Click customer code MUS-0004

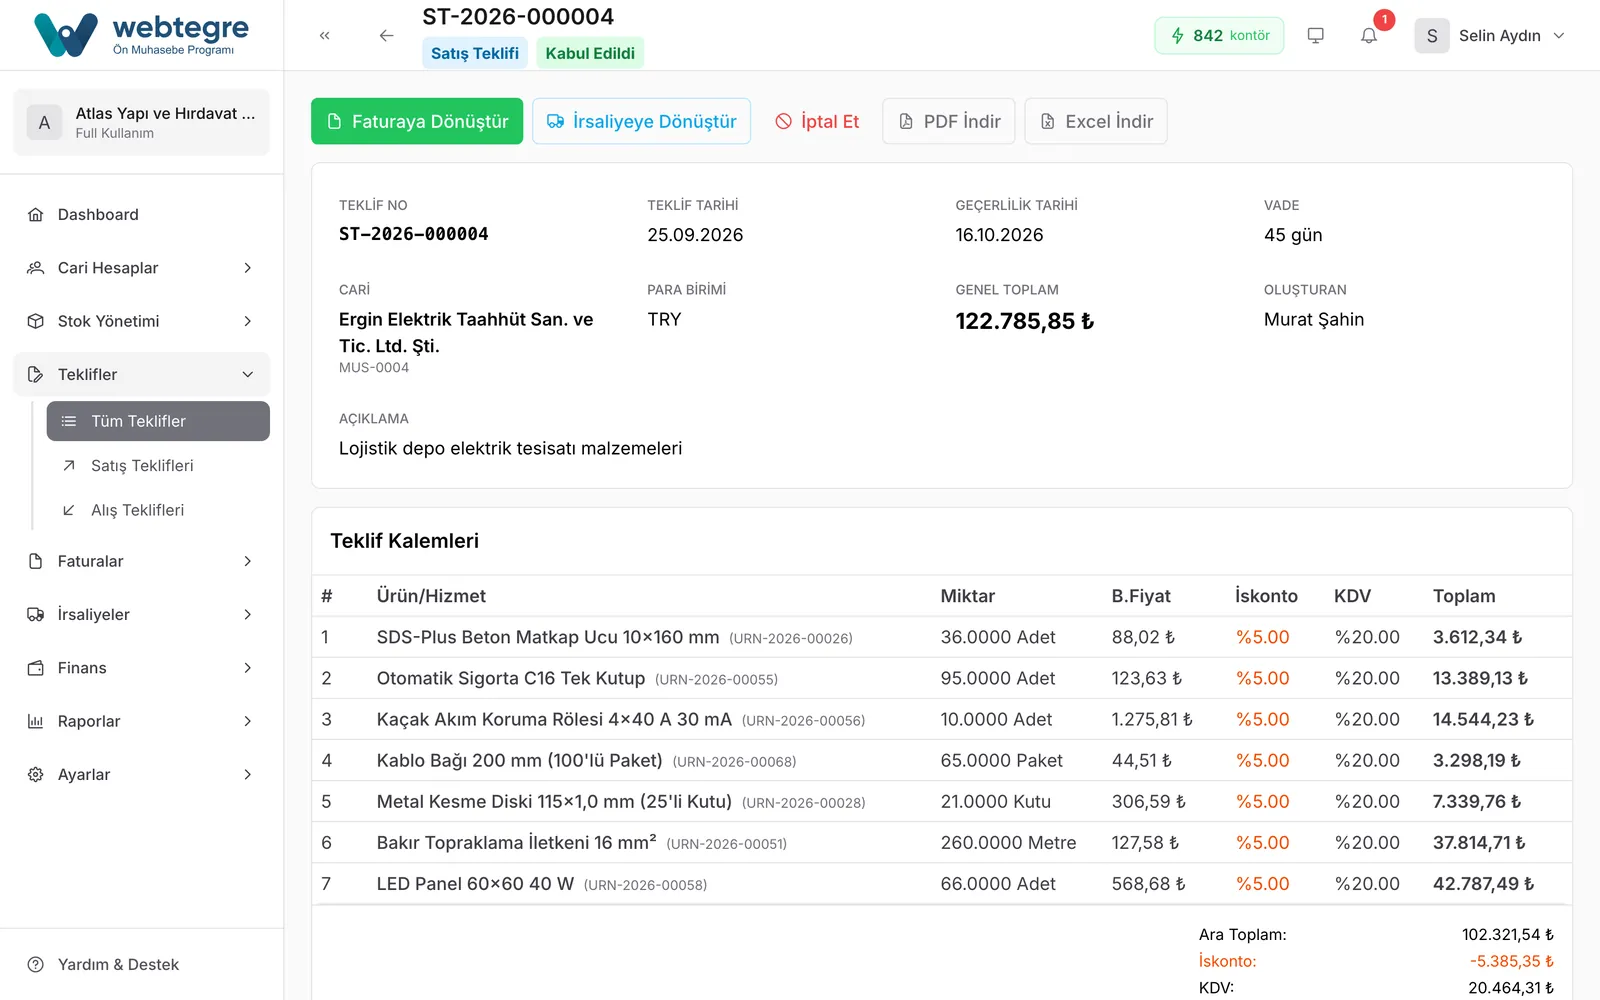(374, 368)
